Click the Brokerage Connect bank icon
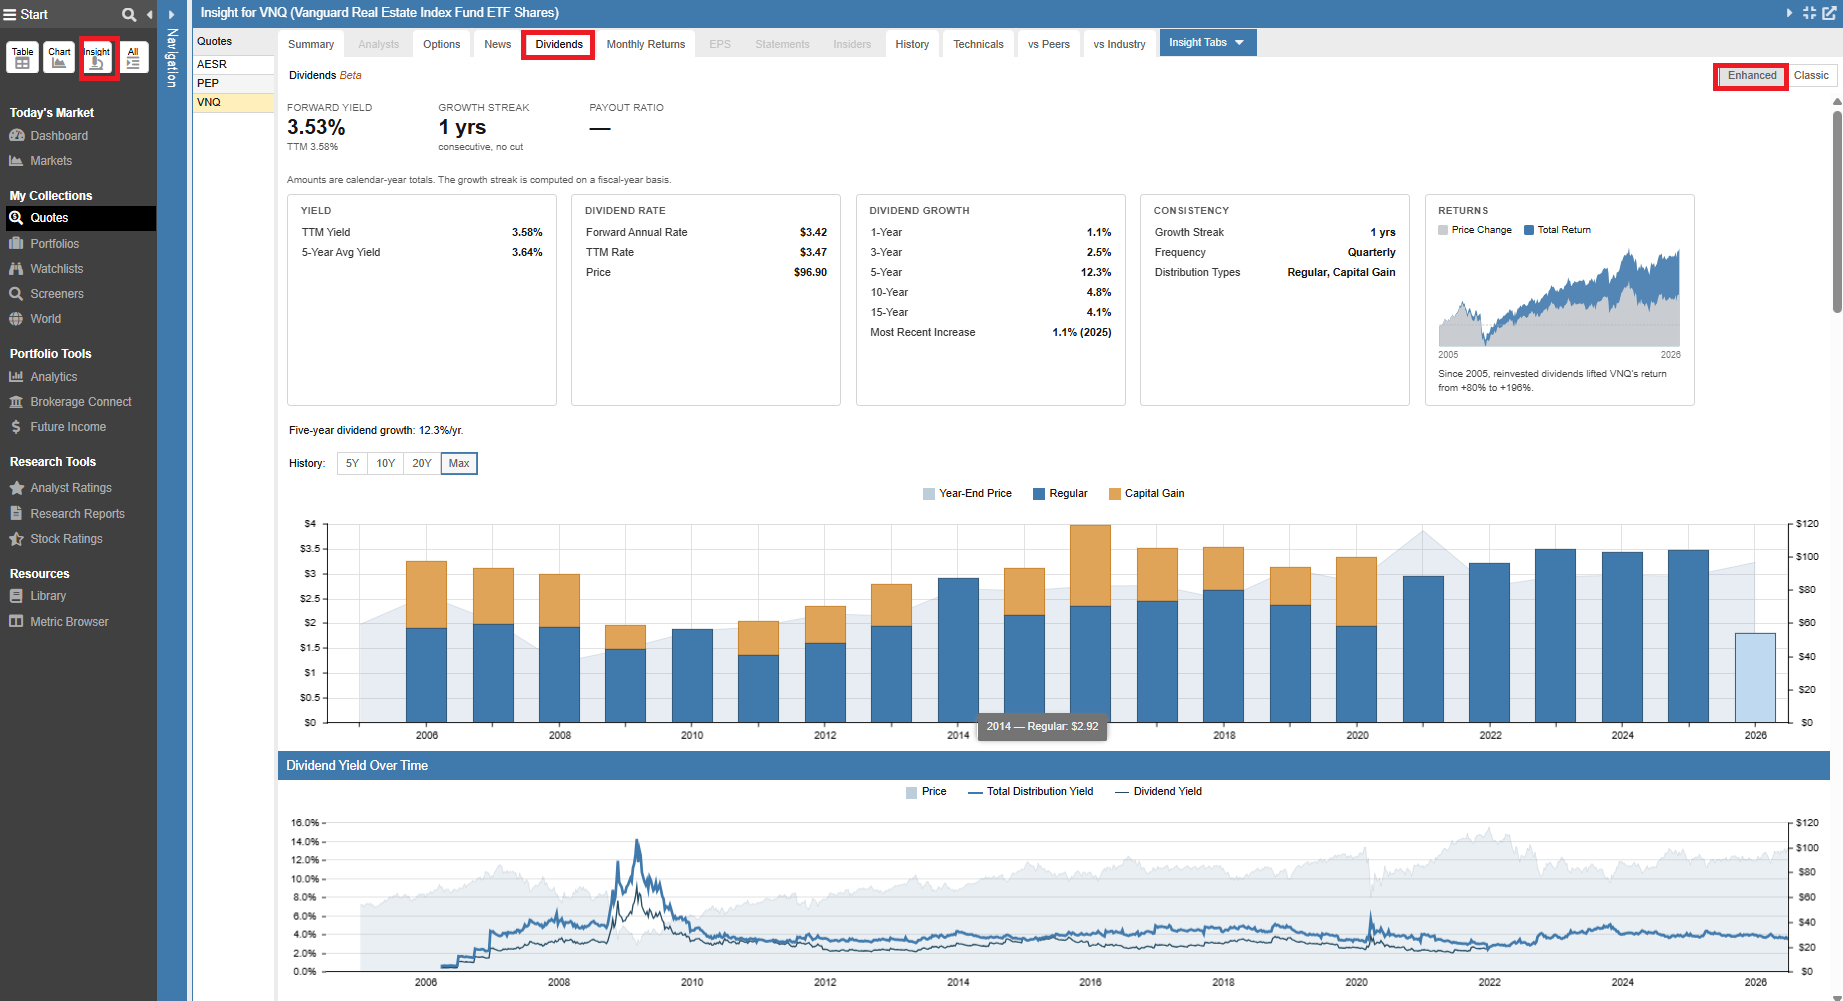The image size is (1843, 1001). click(16, 402)
